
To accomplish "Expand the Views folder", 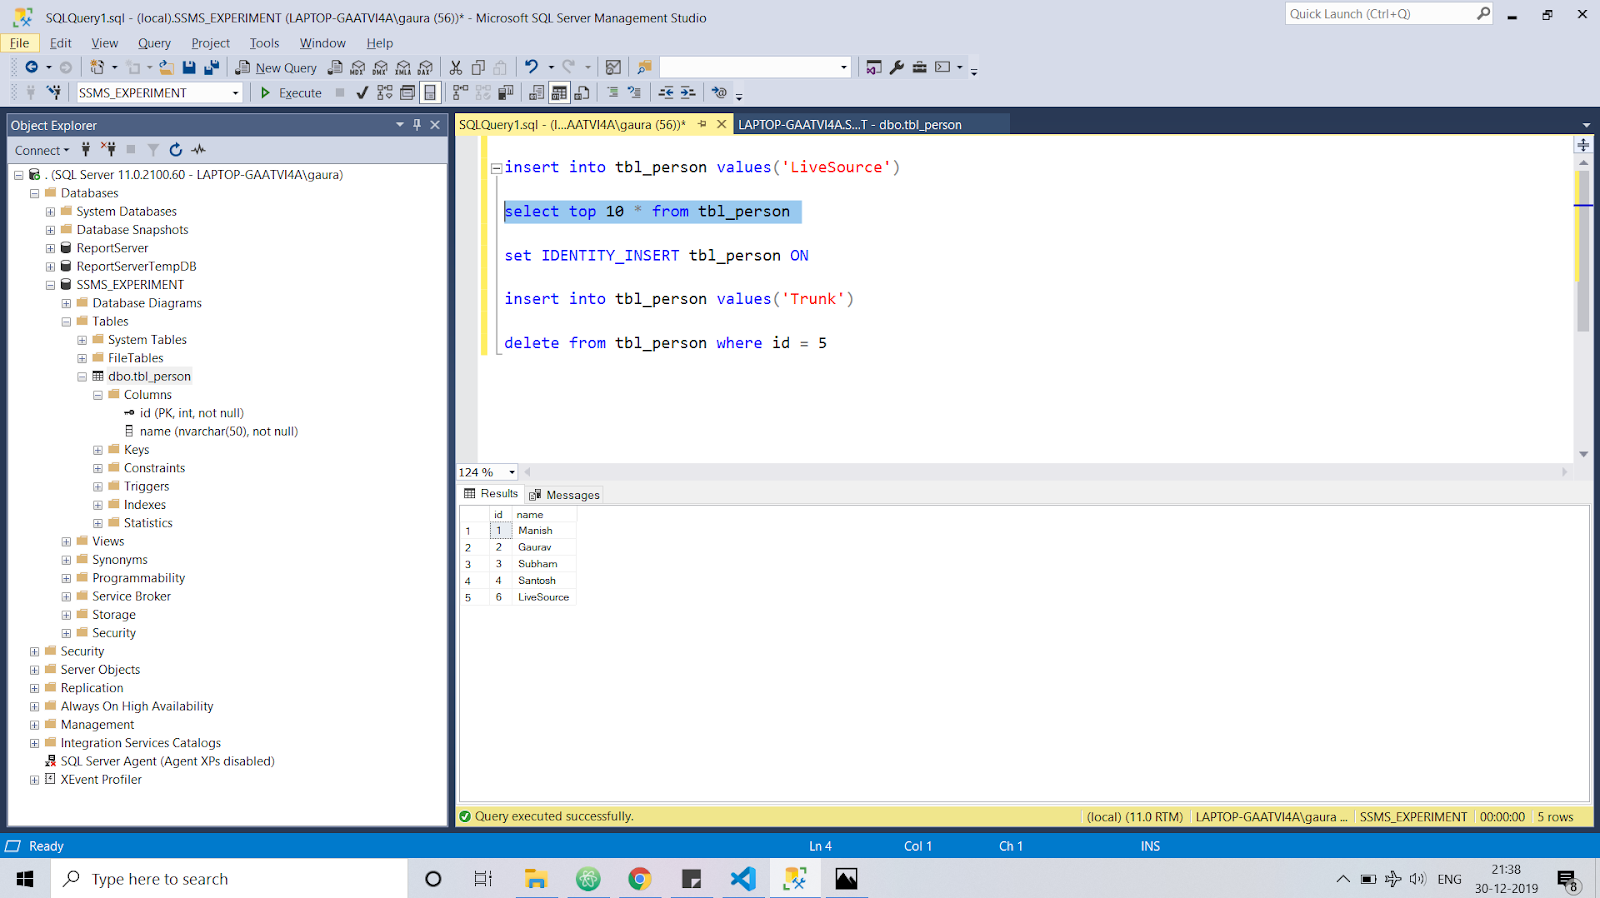I will [66, 542].
